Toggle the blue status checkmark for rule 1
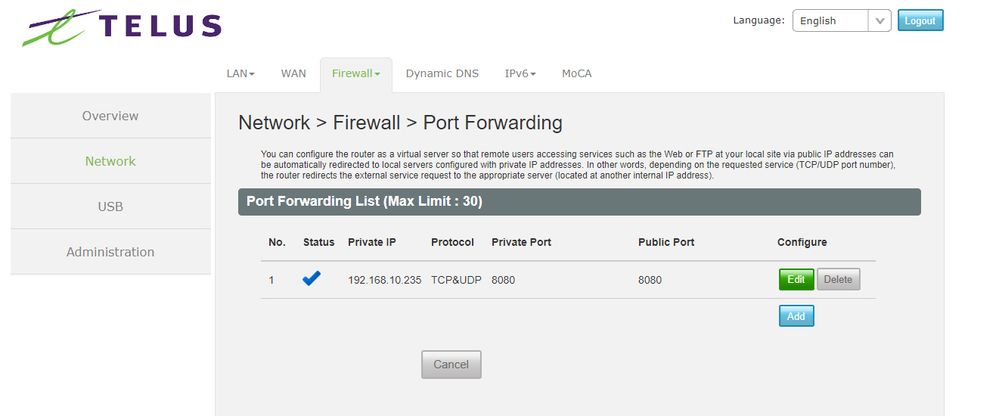Viewport: 999px width, 416px height. [x=311, y=280]
